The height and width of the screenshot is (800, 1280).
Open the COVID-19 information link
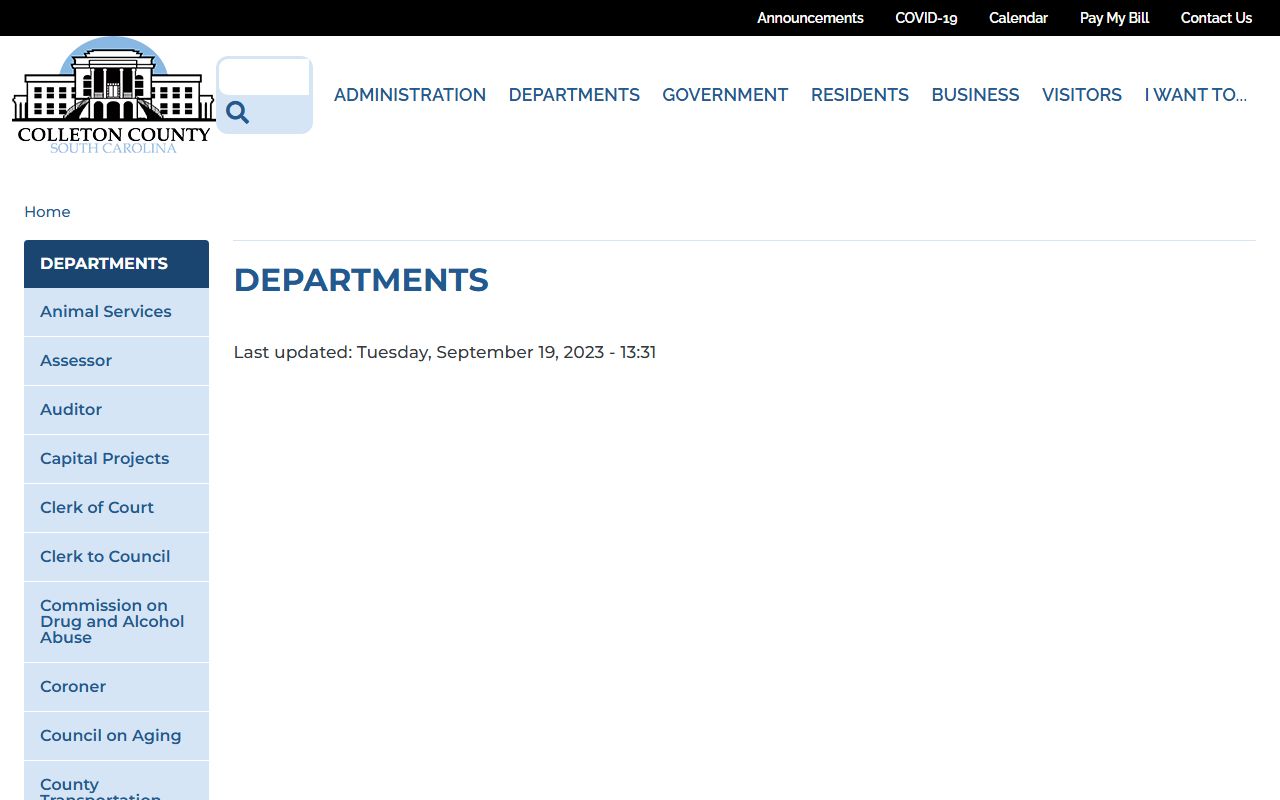tap(926, 18)
